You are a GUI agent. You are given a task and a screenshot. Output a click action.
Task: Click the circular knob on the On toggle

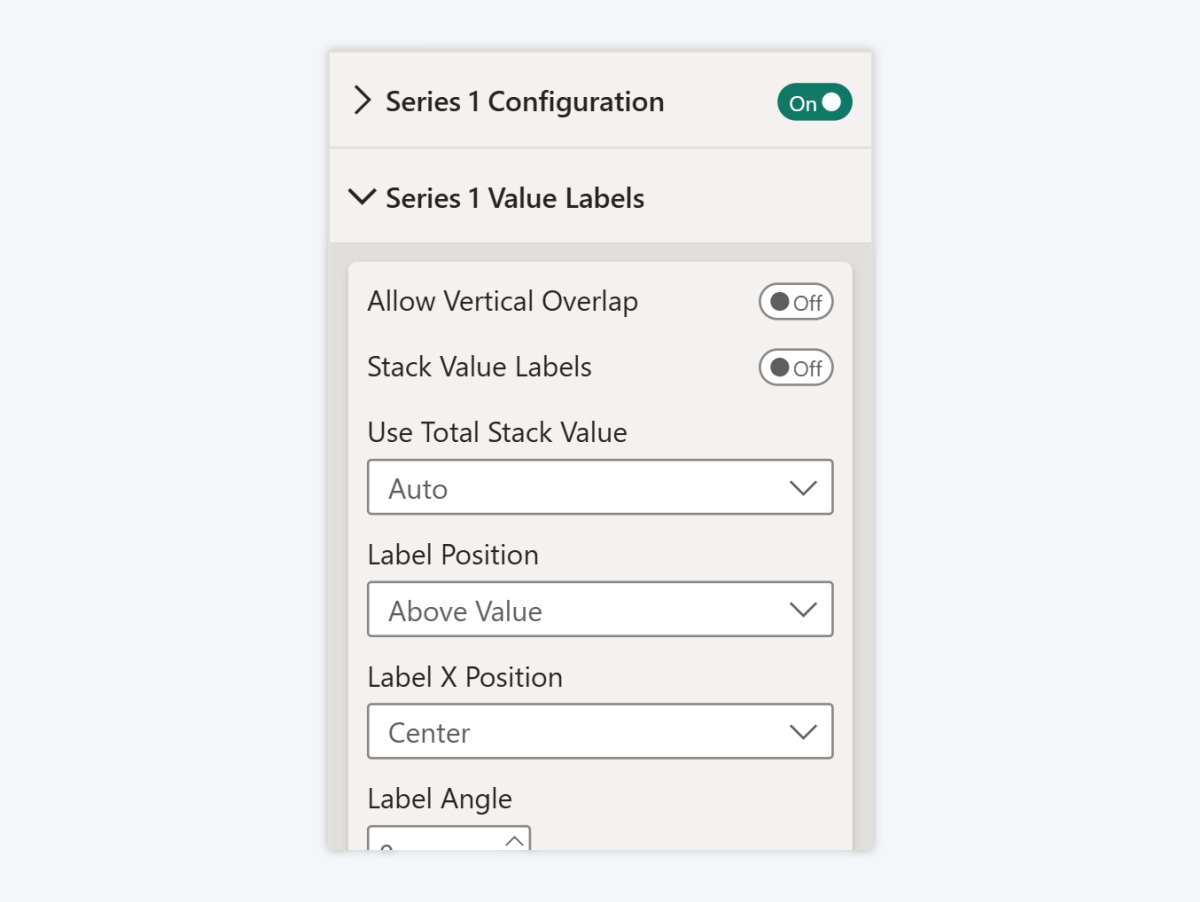833,102
